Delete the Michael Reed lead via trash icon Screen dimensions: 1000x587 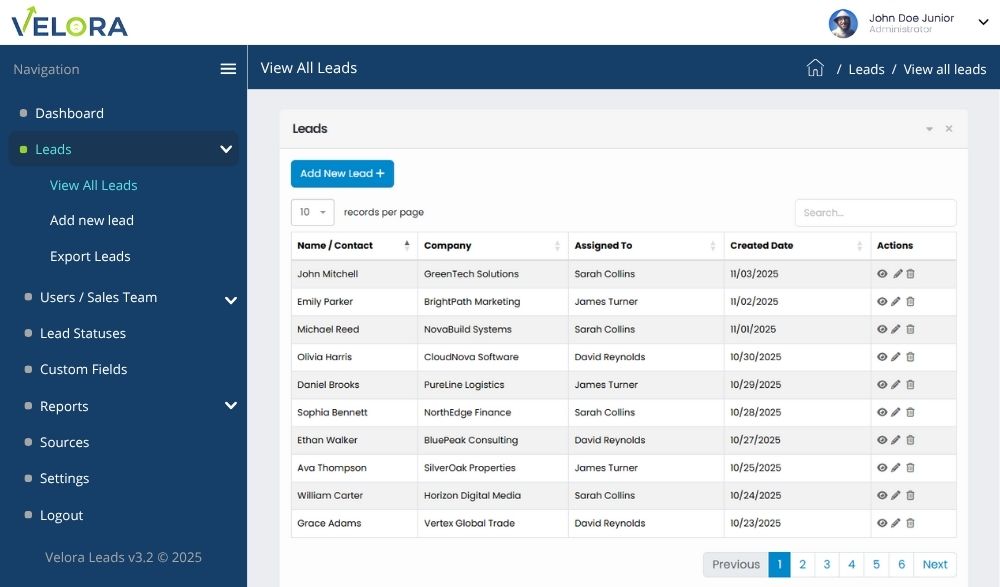coord(910,329)
